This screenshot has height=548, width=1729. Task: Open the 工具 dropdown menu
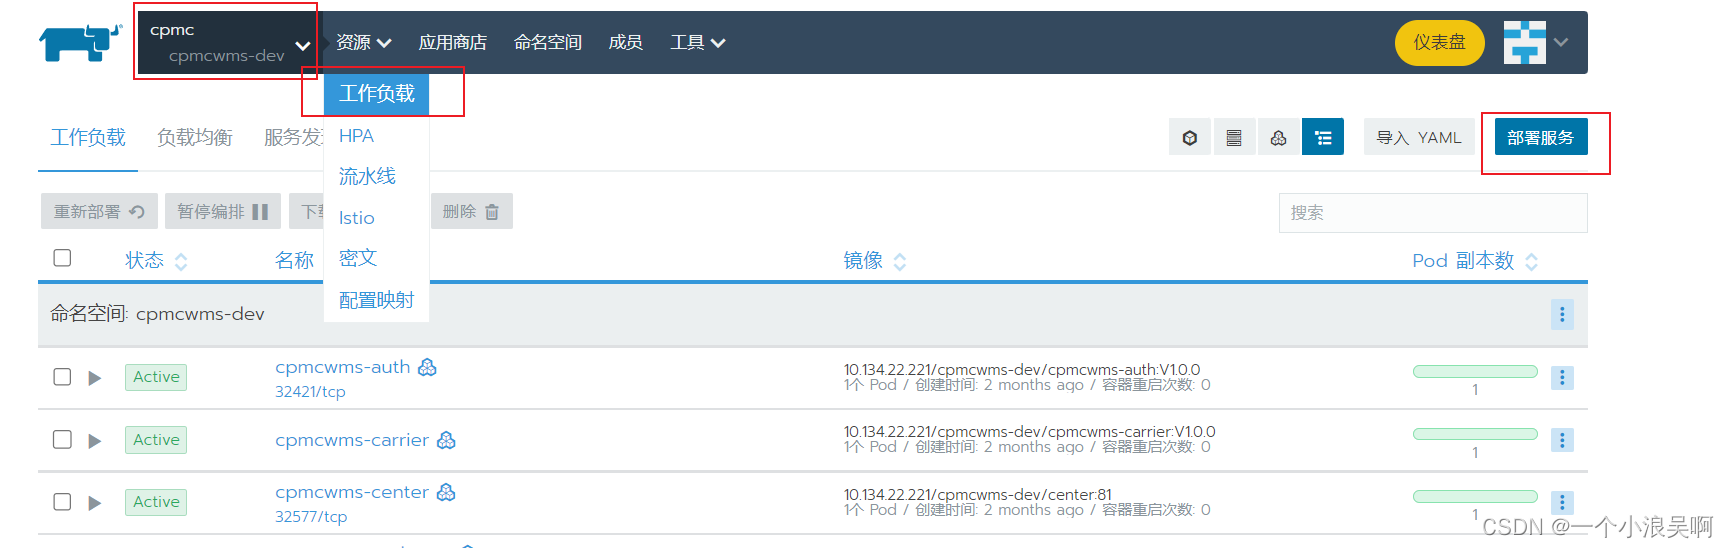697,42
